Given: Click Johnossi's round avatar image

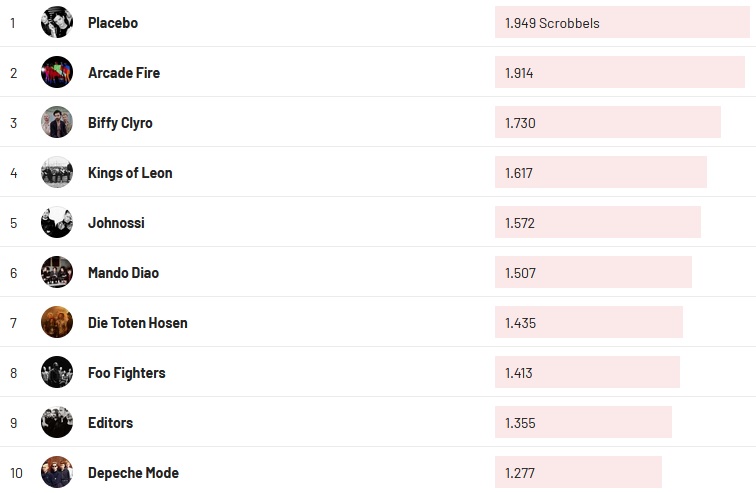Looking at the screenshot, I should tap(57, 222).
